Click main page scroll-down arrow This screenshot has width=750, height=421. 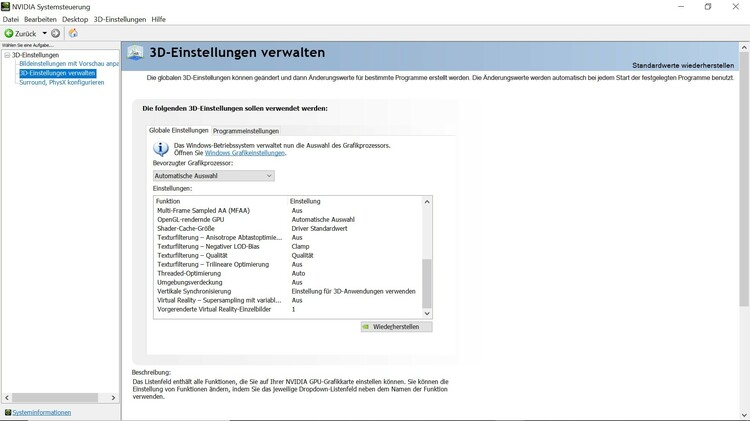coord(744,415)
